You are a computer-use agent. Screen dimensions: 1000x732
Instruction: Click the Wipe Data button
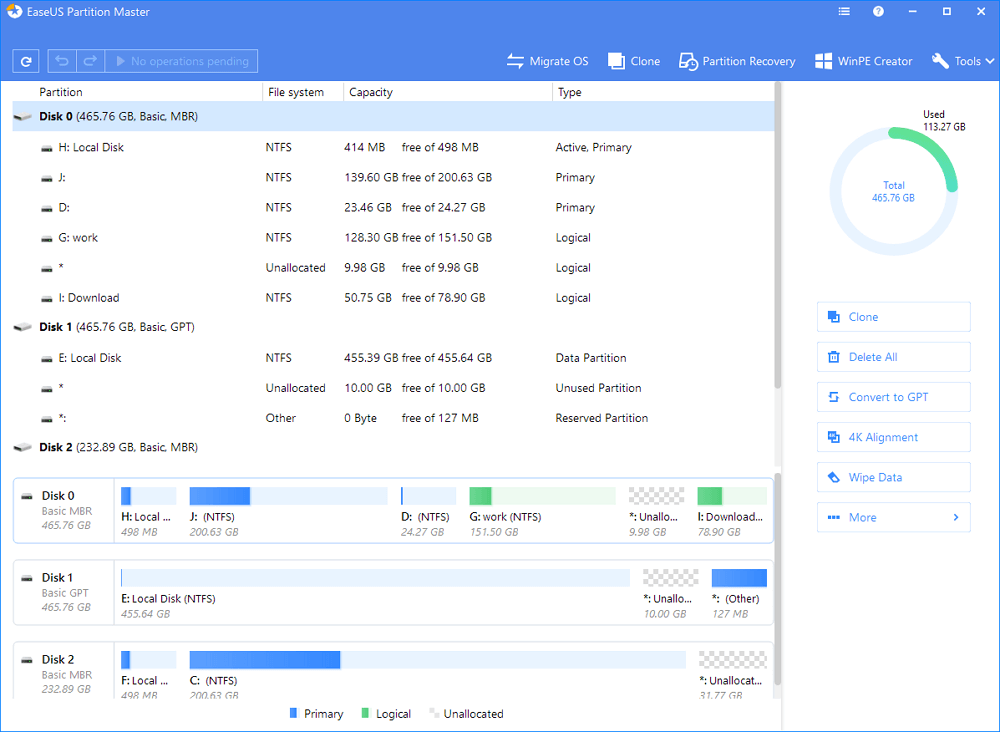893,478
